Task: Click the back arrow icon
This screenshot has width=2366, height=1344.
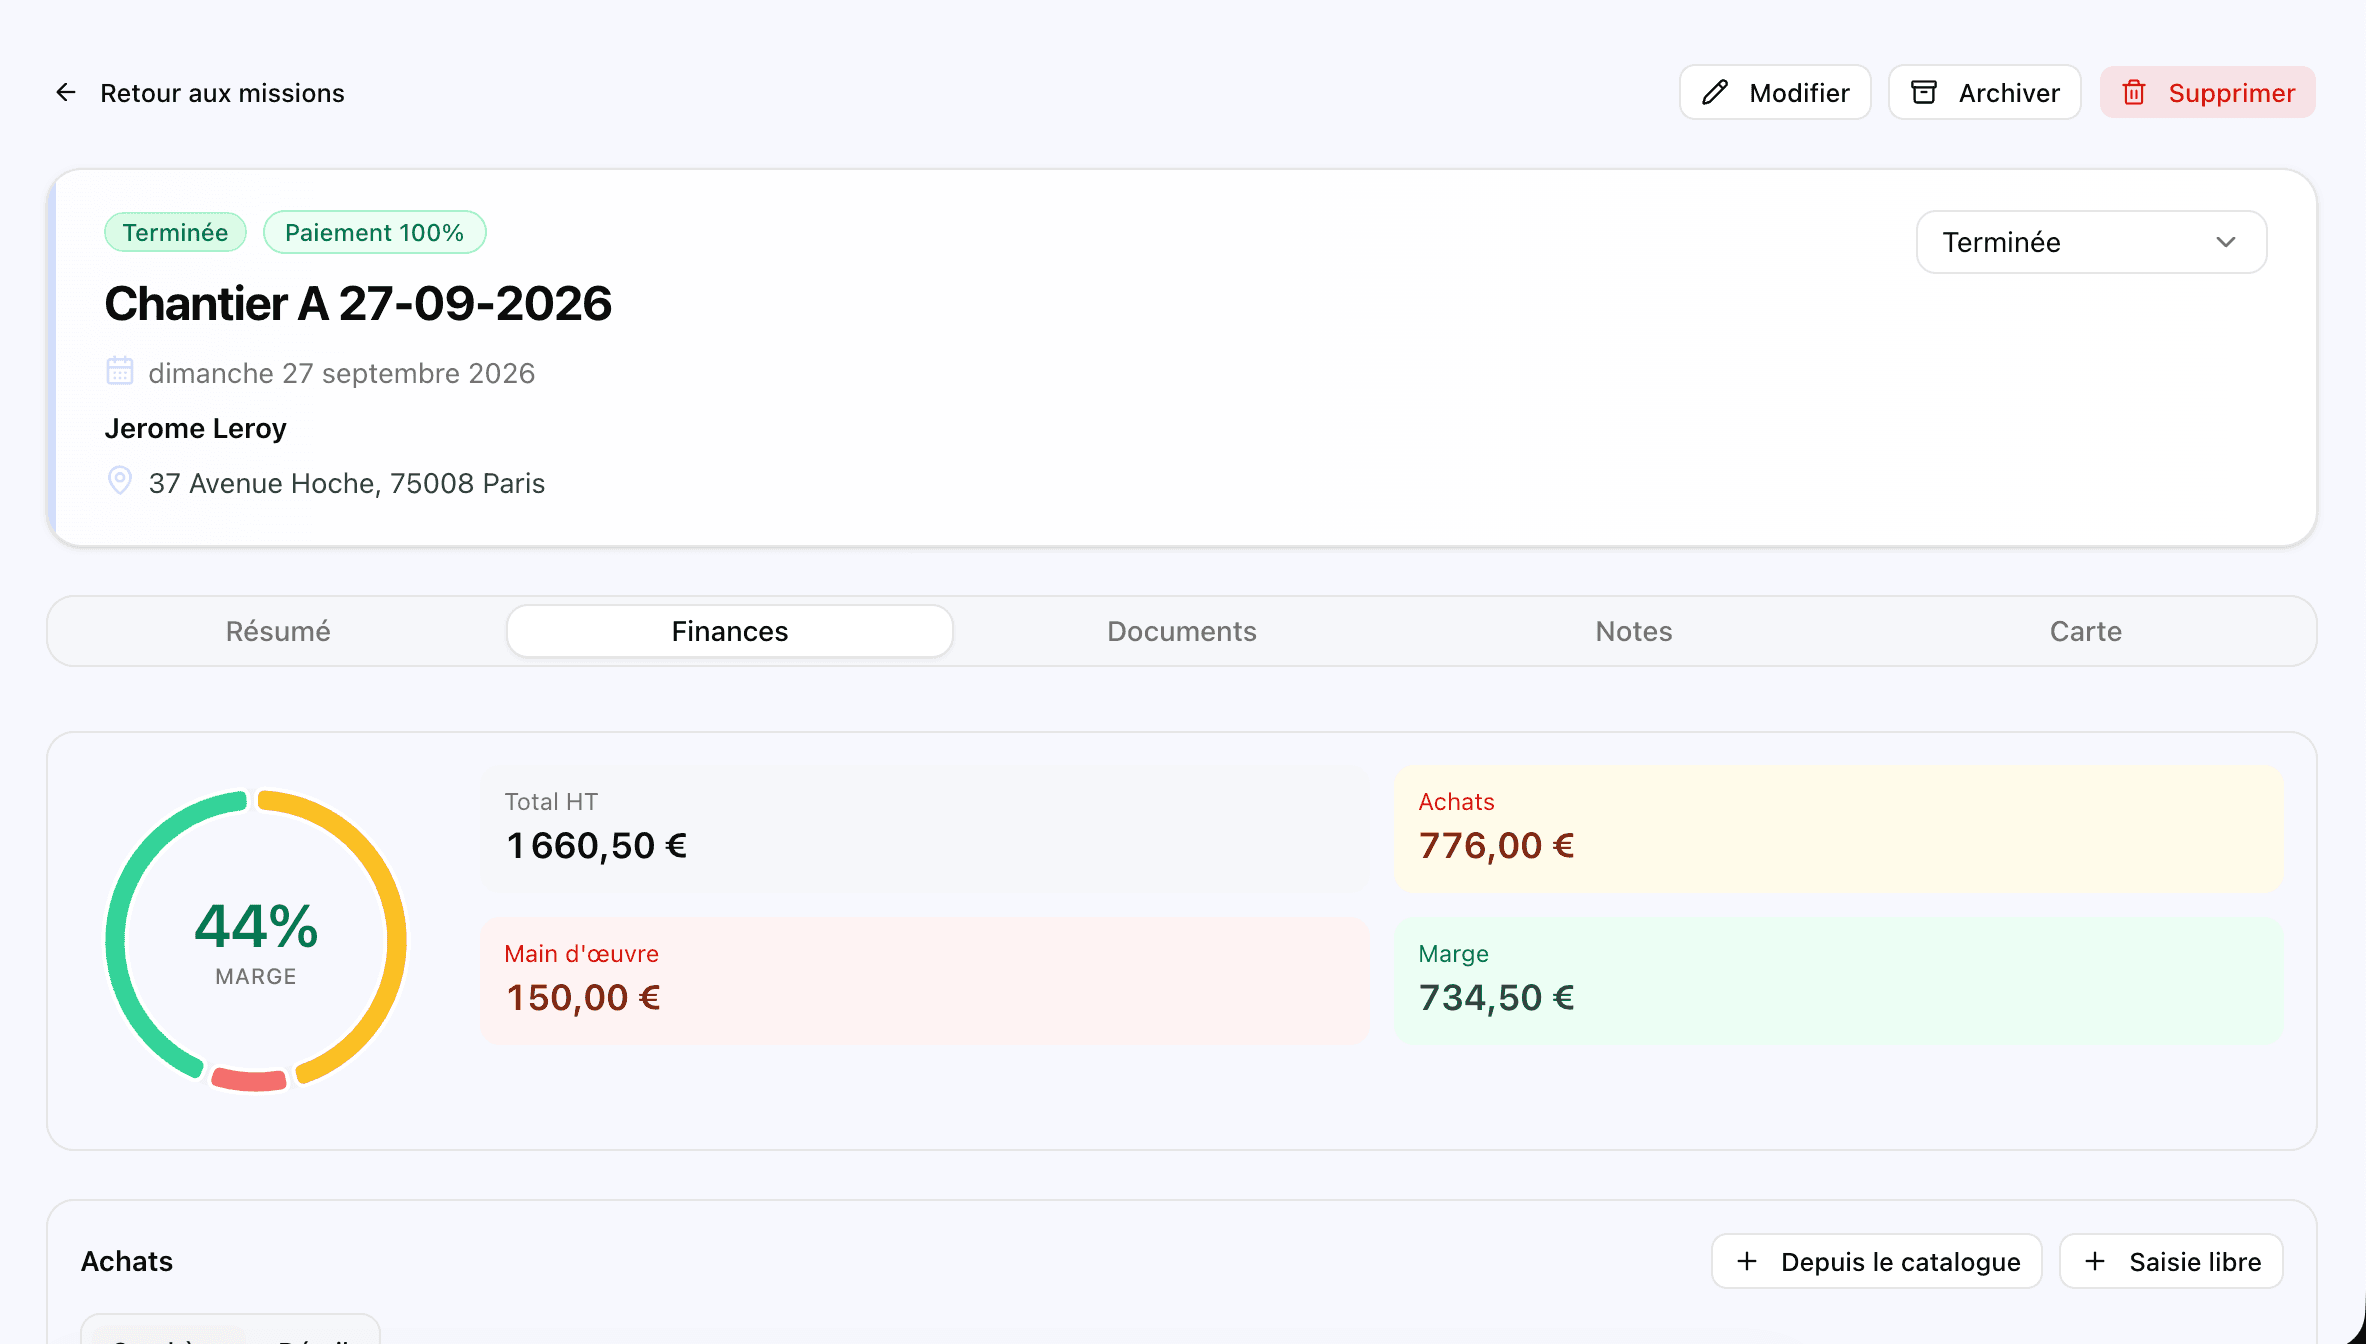Action: pyautogui.click(x=66, y=92)
